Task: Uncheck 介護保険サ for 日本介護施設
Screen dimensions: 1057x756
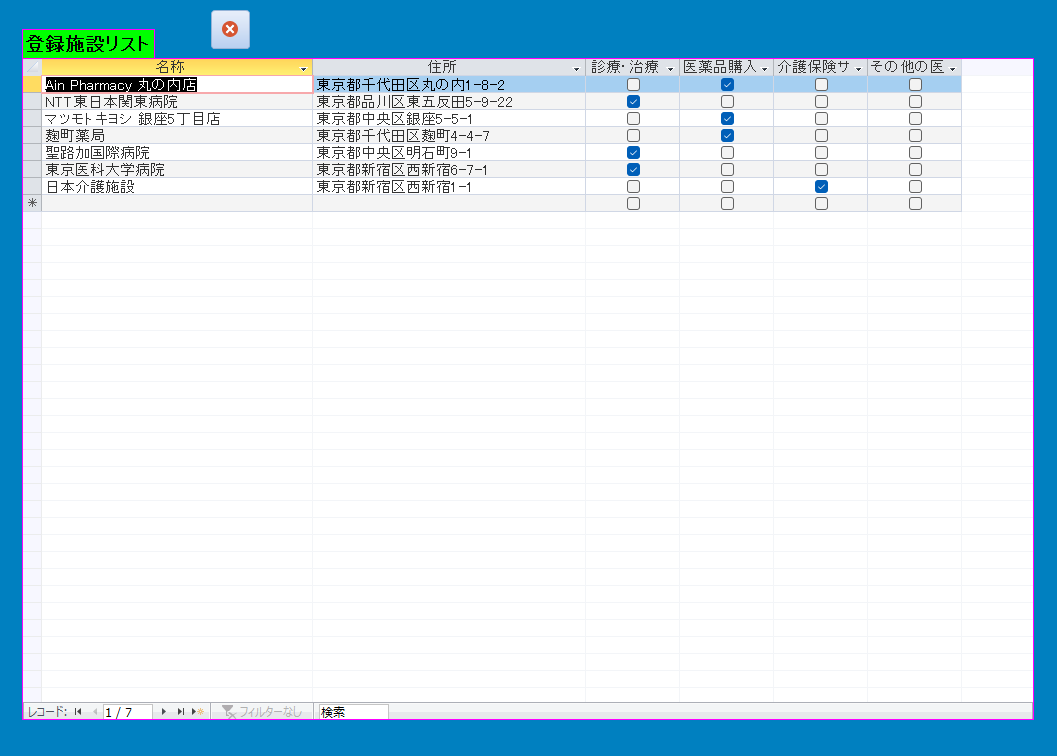Action: coord(821,186)
